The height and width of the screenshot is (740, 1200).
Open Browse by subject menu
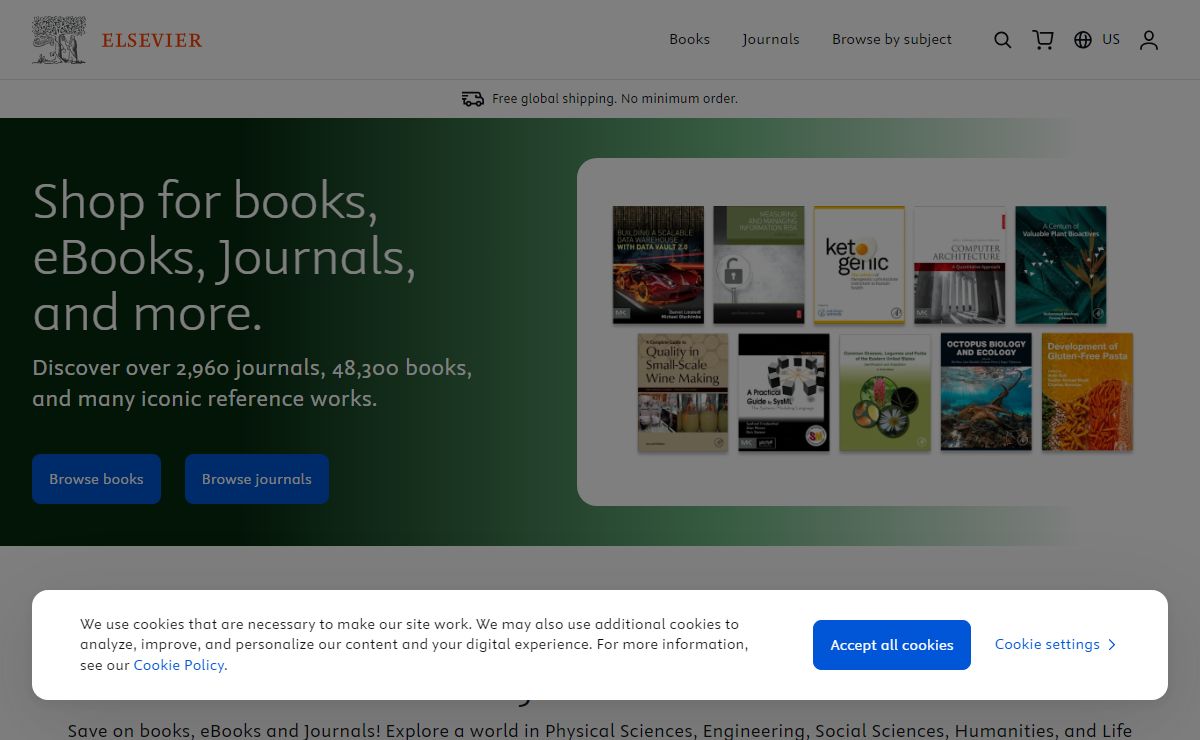point(892,39)
